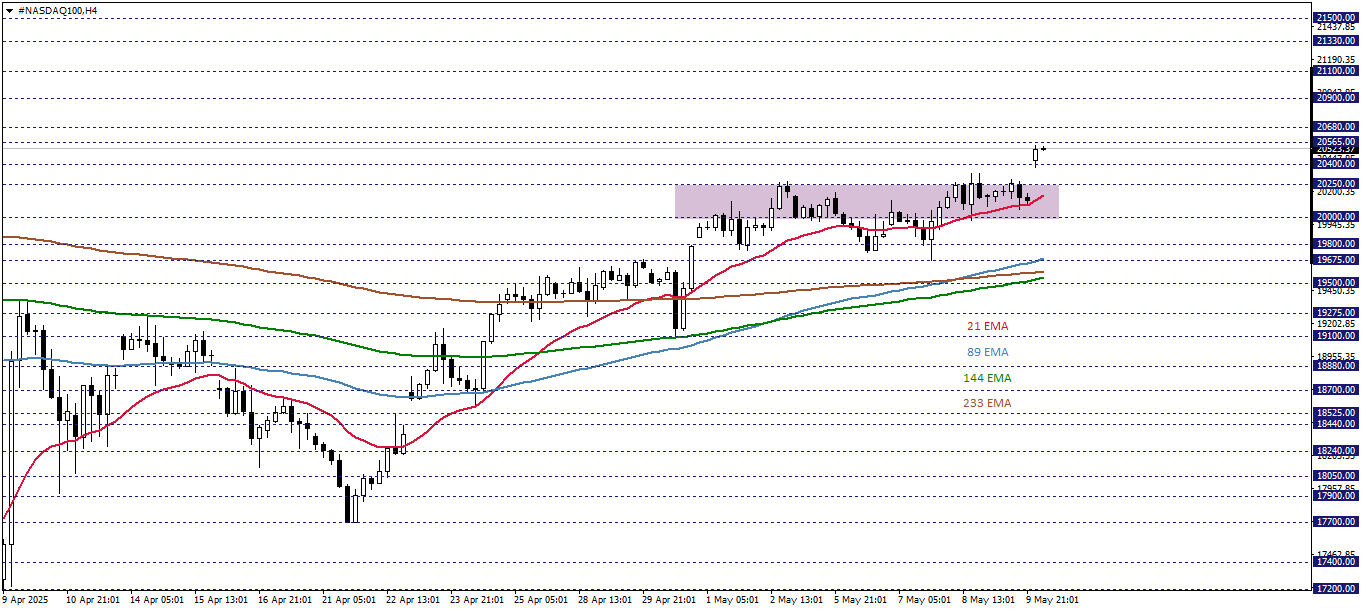Image resolution: width=1362 pixels, height=611 pixels.
Task: Click the 21 Apr 05:01 time label
Action: click(350, 600)
